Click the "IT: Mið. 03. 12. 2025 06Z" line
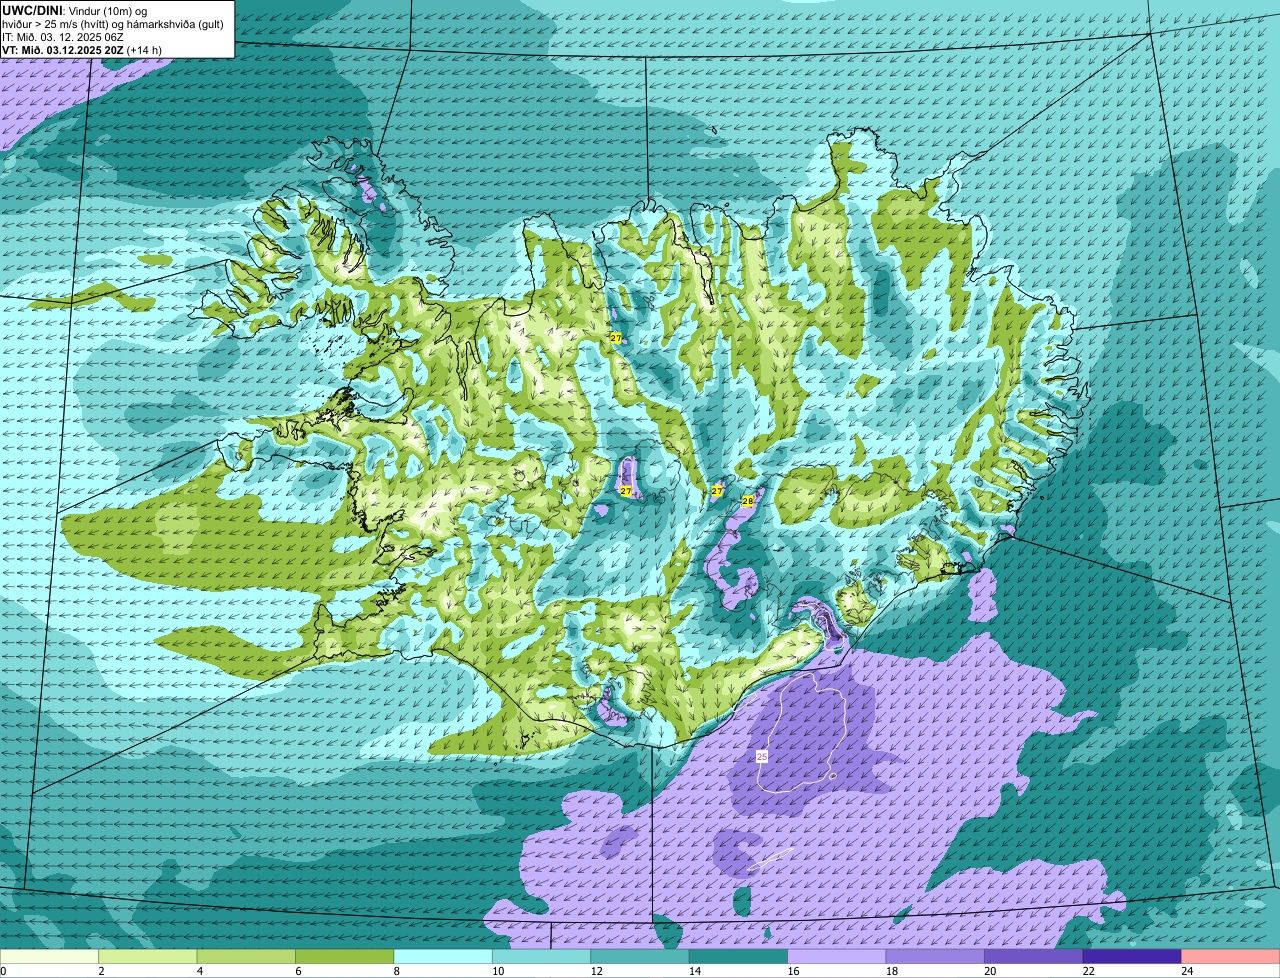Image resolution: width=1280 pixels, height=978 pixels. tap(65, 36)
